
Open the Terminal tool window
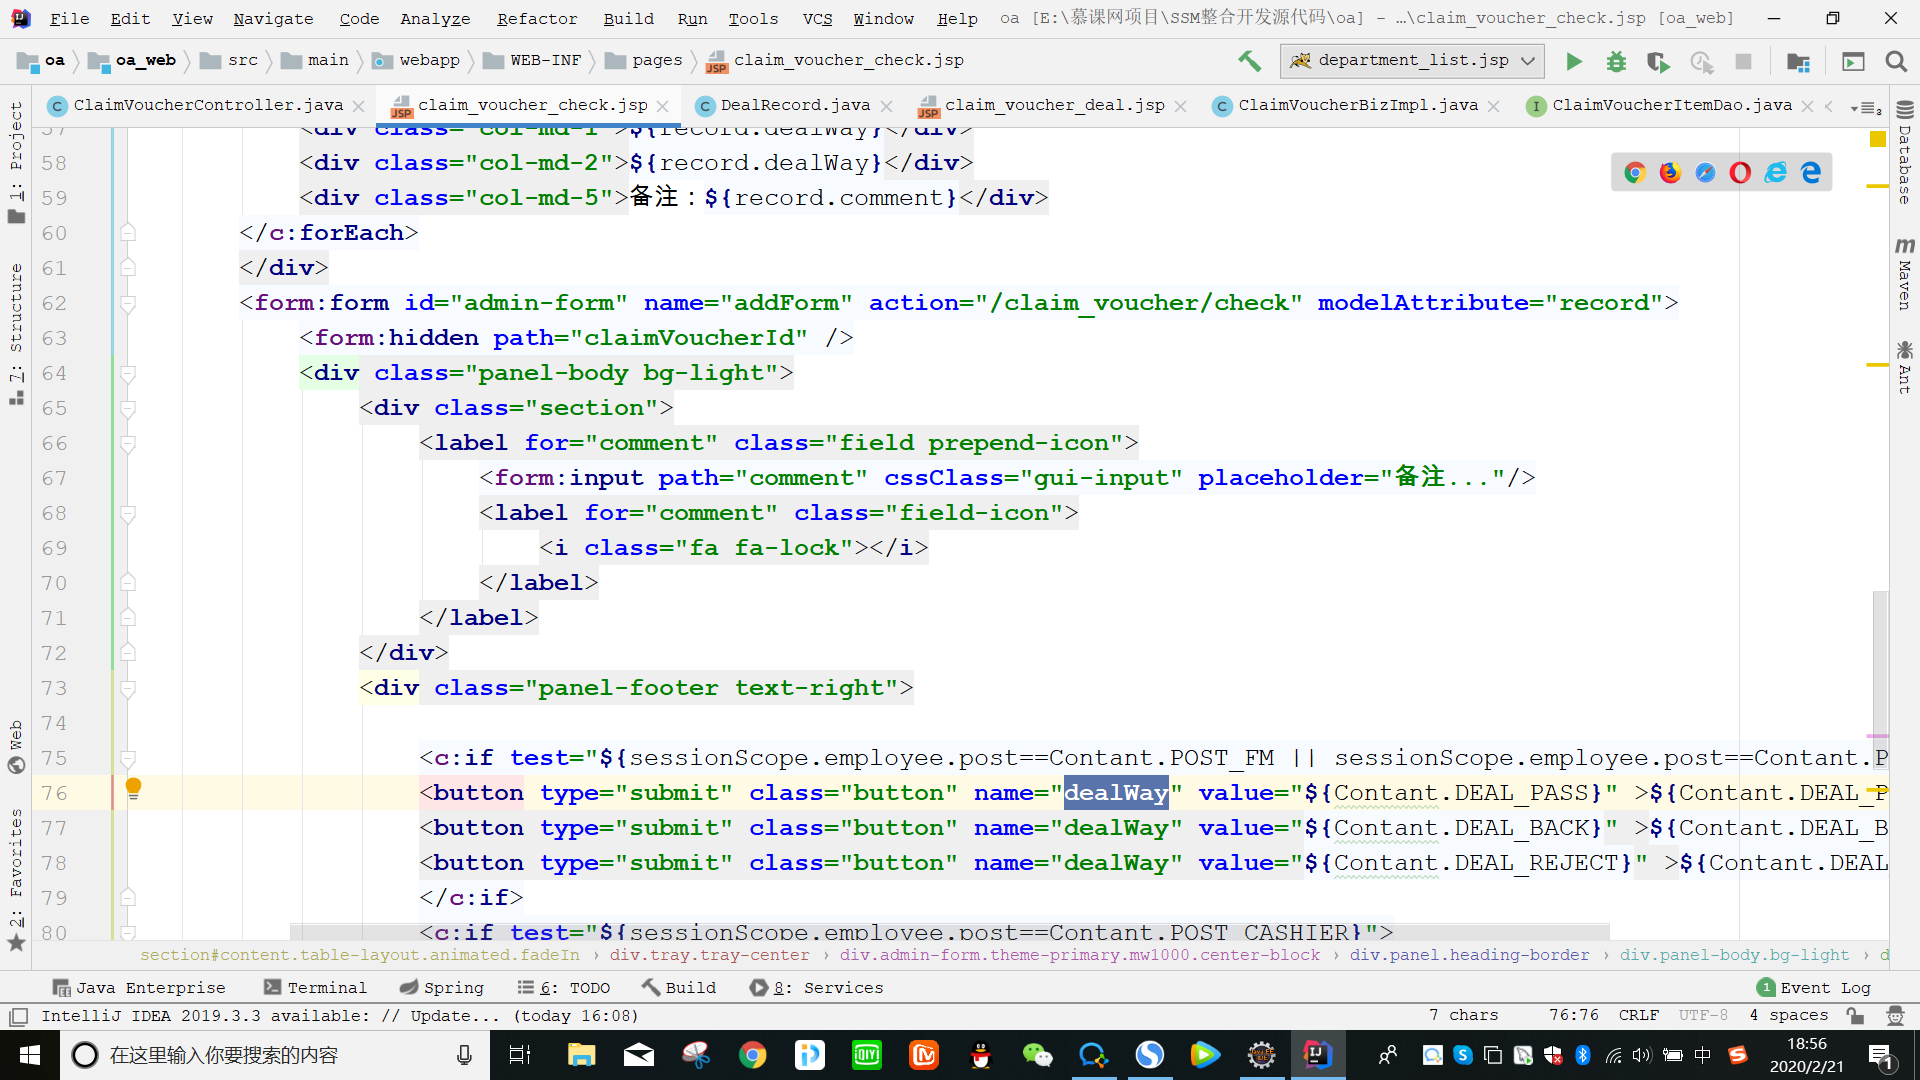tap(315, 987)
